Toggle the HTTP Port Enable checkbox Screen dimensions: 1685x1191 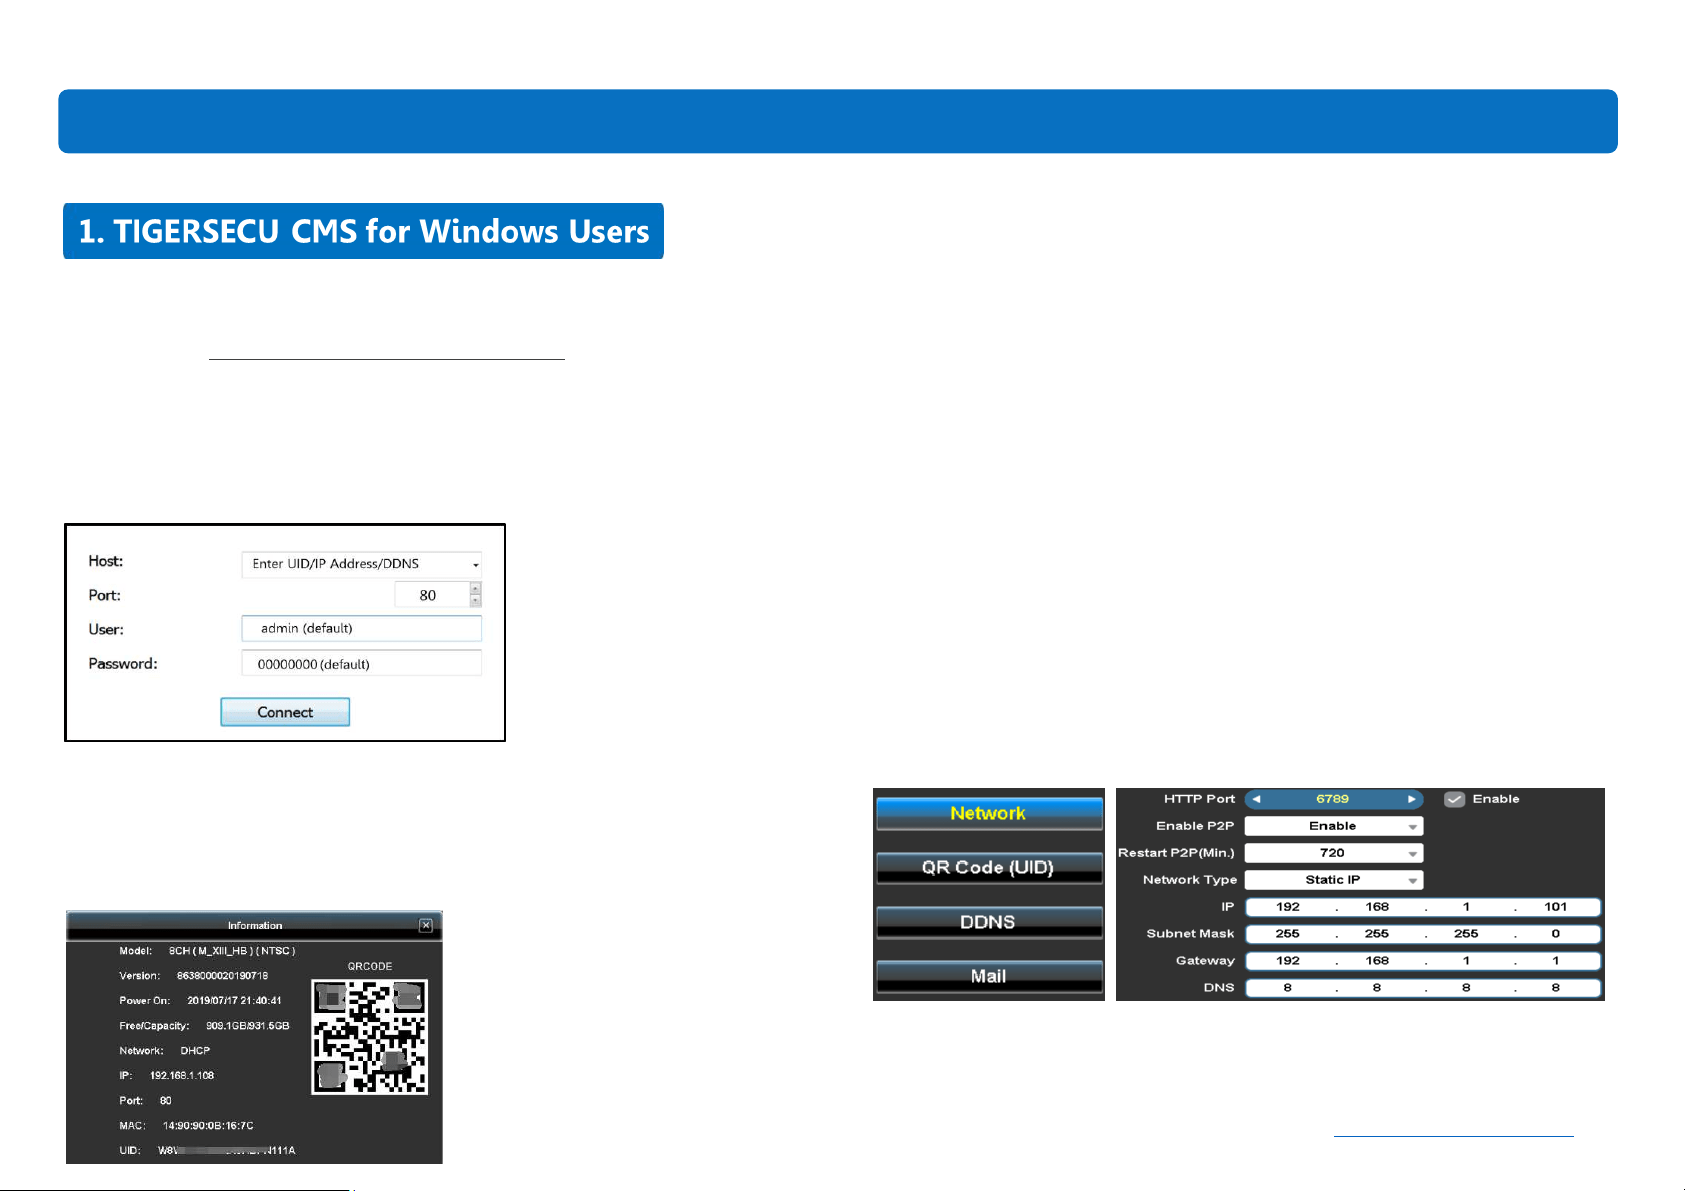click(1455, 799)
